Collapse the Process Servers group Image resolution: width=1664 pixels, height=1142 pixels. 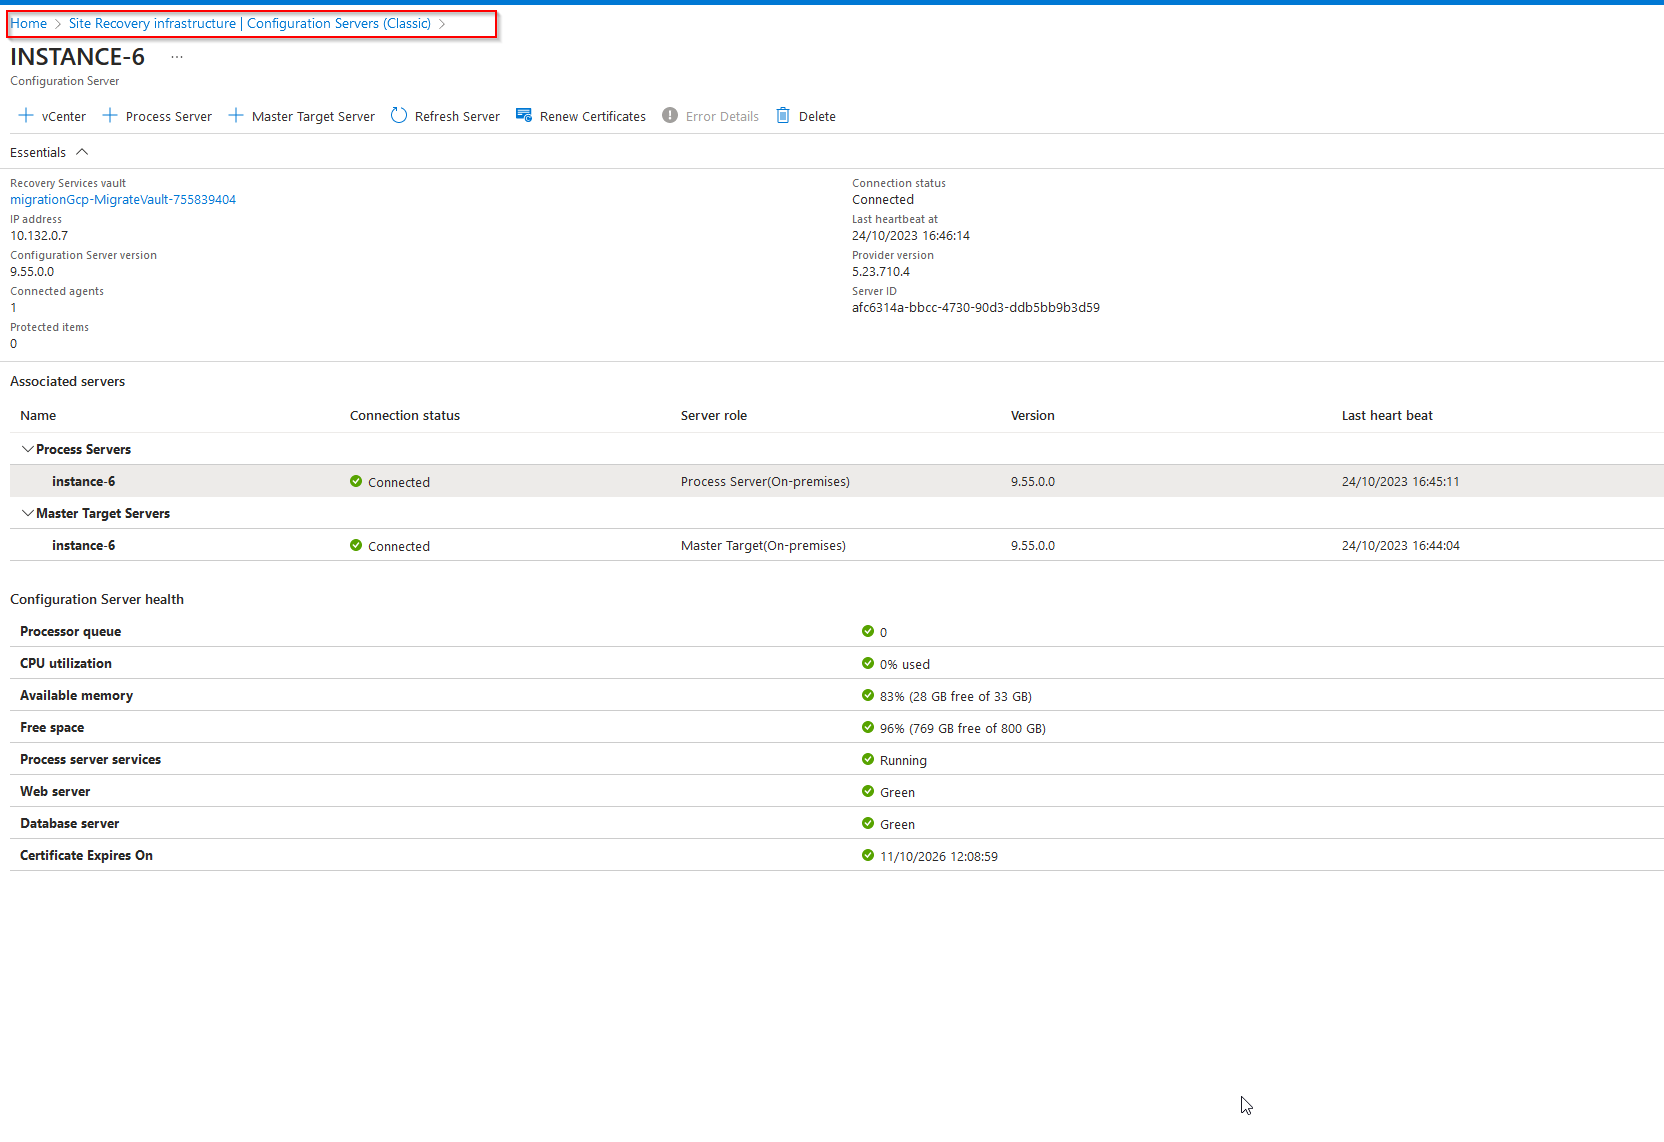pyautogui.click(x=28, y=449)
